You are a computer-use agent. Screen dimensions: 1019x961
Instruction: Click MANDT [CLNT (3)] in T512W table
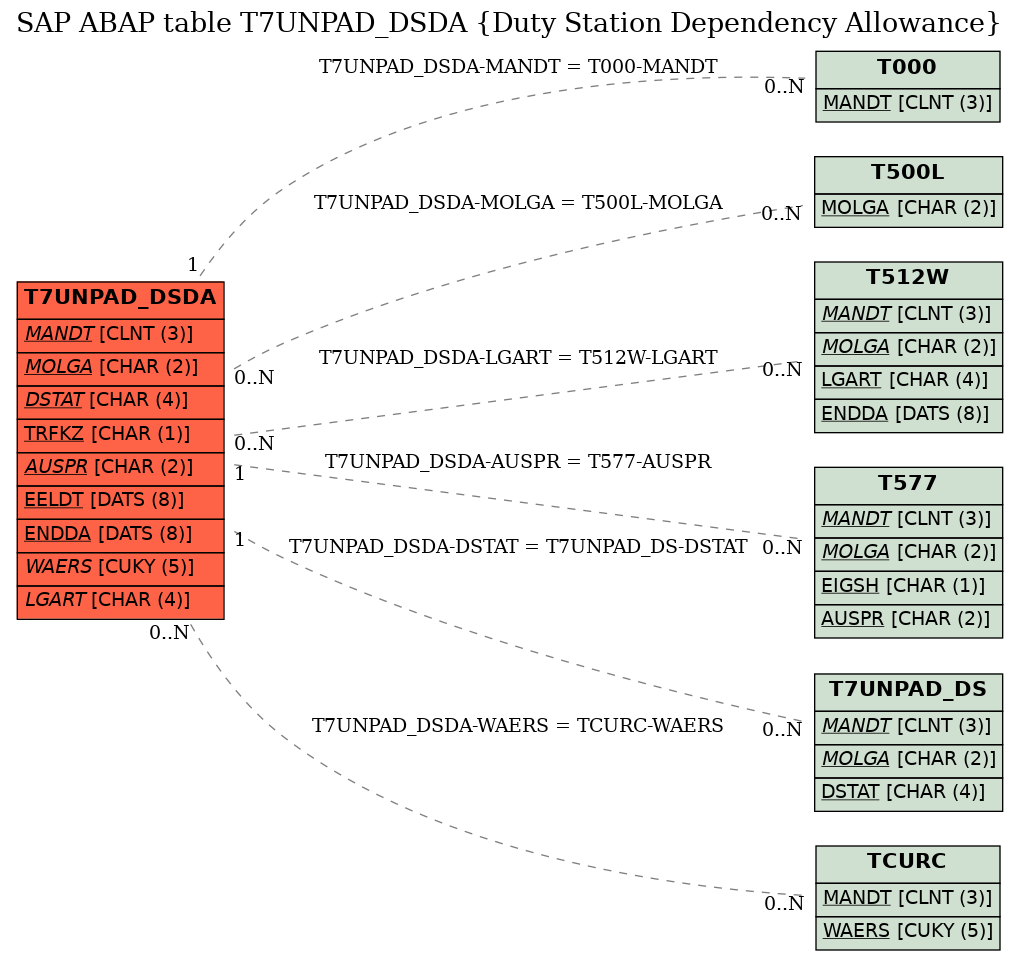[908, 314]
